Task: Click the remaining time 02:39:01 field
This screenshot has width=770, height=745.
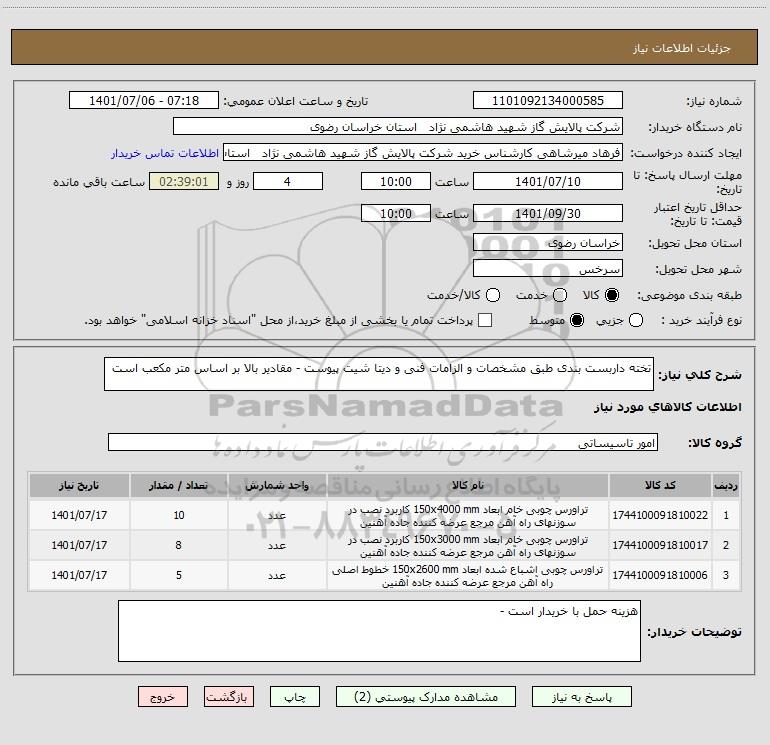Action: [x=184, y=181]
